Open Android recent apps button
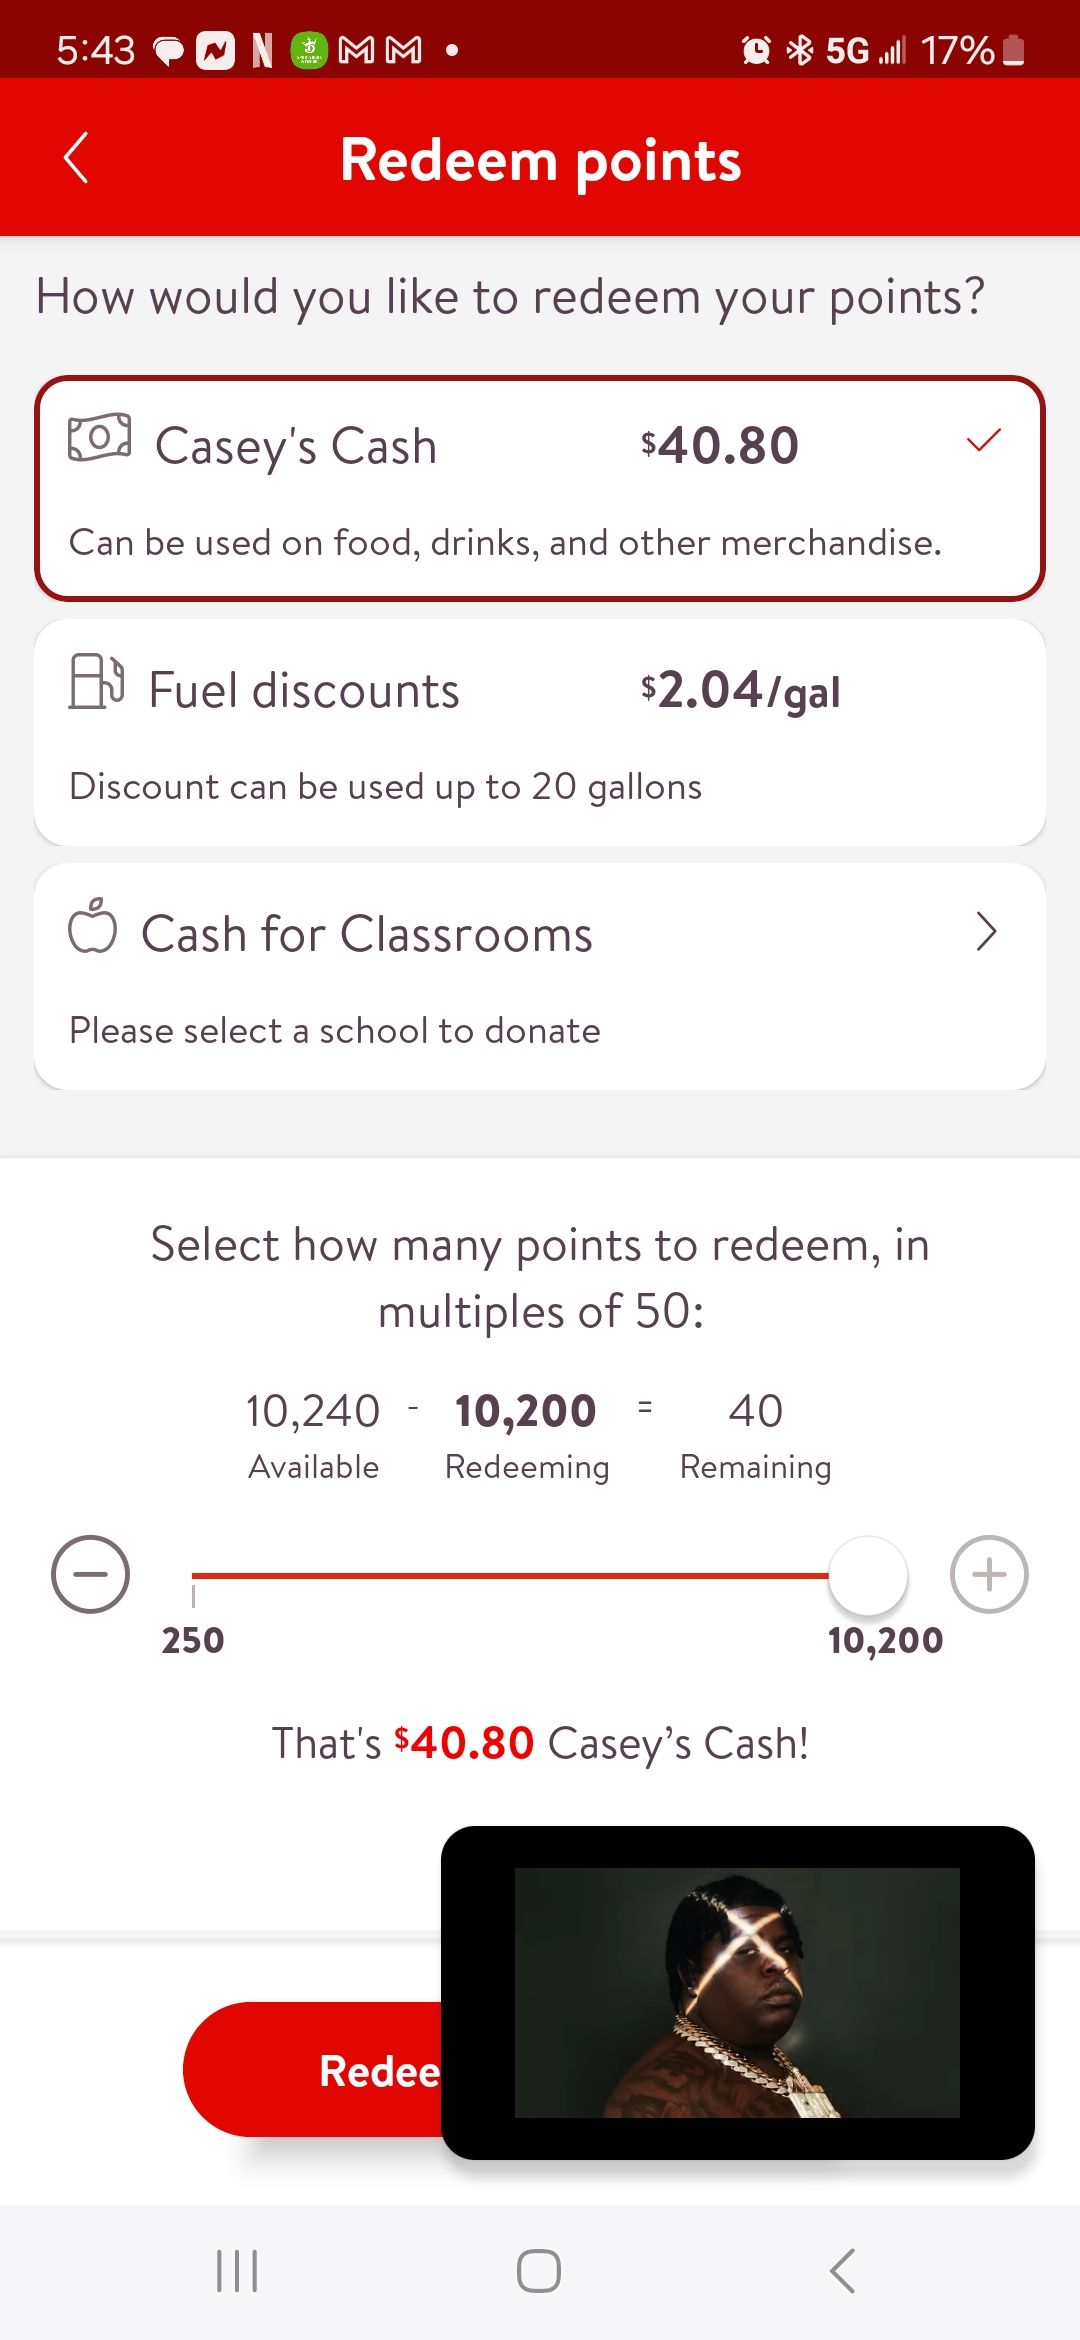This screenshot has width=1080, height=2340. pos(238,2270)
